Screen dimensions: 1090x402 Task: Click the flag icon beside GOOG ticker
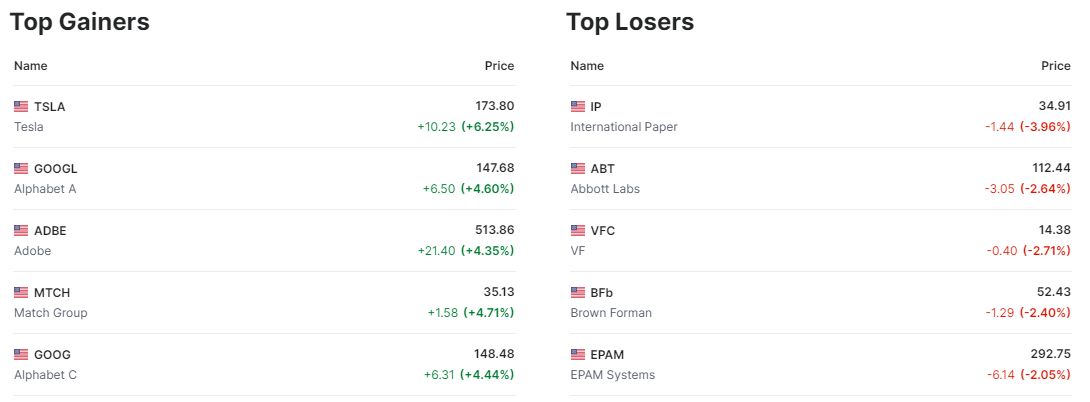(21, 355)
